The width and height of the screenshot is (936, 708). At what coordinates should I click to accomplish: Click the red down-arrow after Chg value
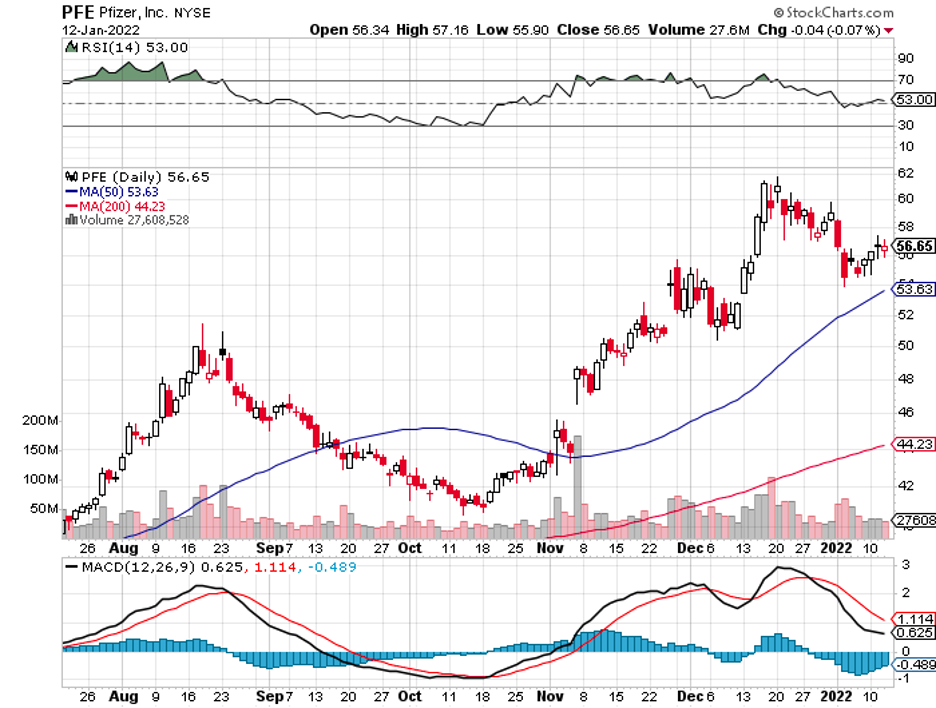(889, 31)
